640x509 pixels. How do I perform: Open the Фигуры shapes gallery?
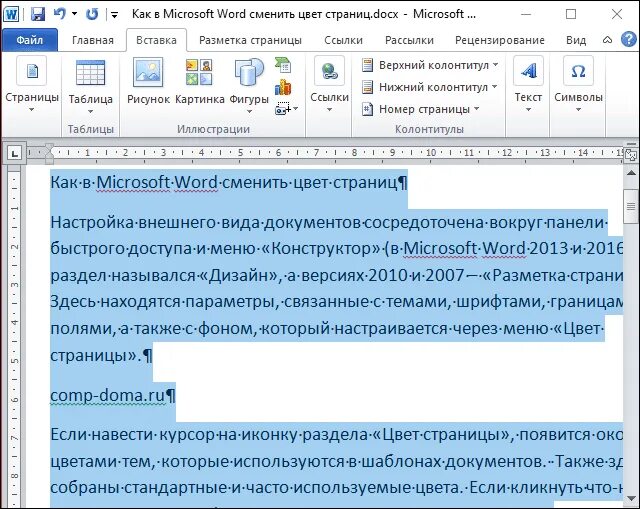pyautogui.click(x=249, y=86)
